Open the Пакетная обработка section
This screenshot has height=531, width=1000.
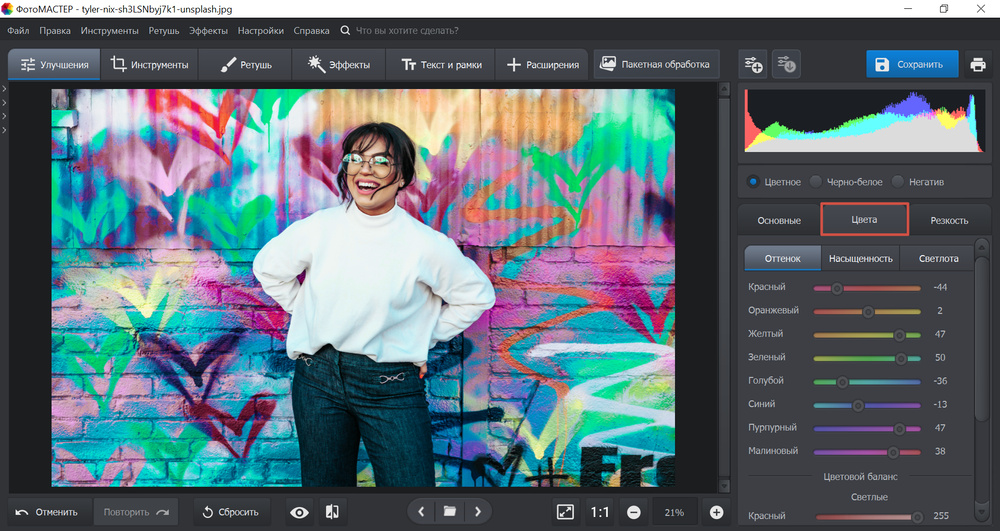[657, 64]
